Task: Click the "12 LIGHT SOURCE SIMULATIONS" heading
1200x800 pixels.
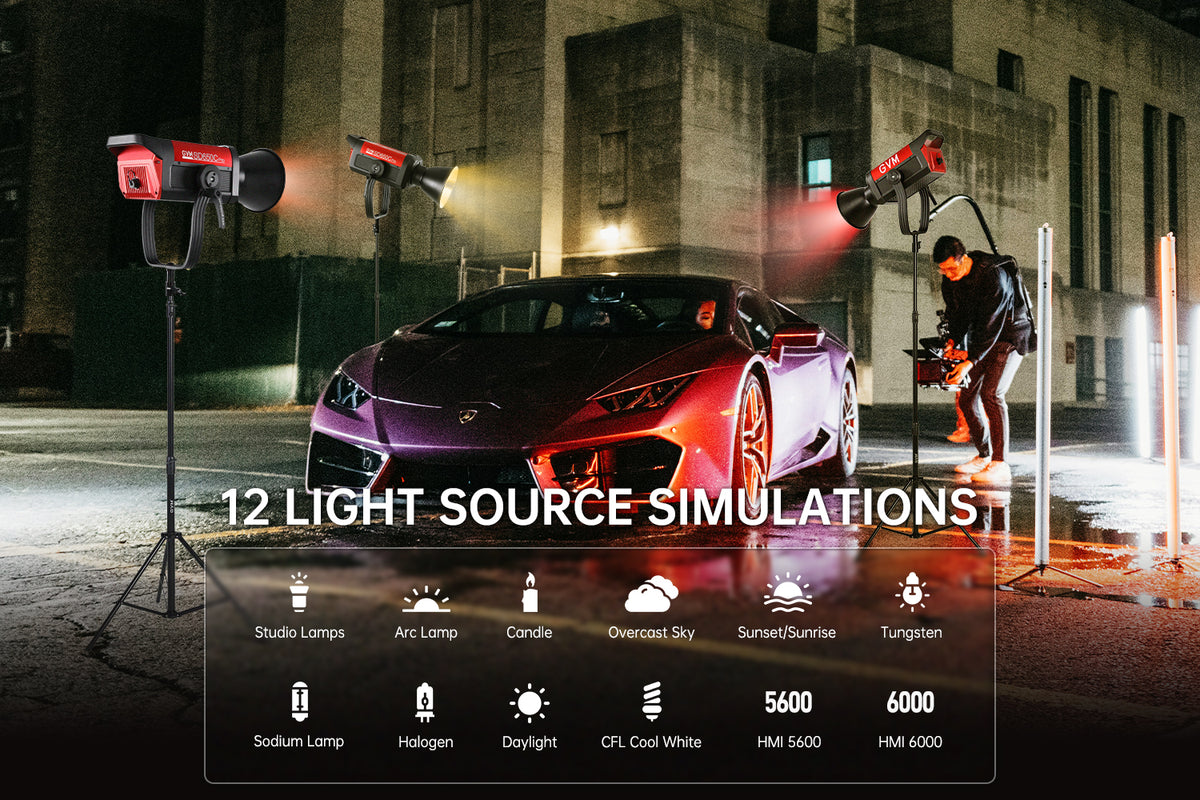Action: pos(598,507)
